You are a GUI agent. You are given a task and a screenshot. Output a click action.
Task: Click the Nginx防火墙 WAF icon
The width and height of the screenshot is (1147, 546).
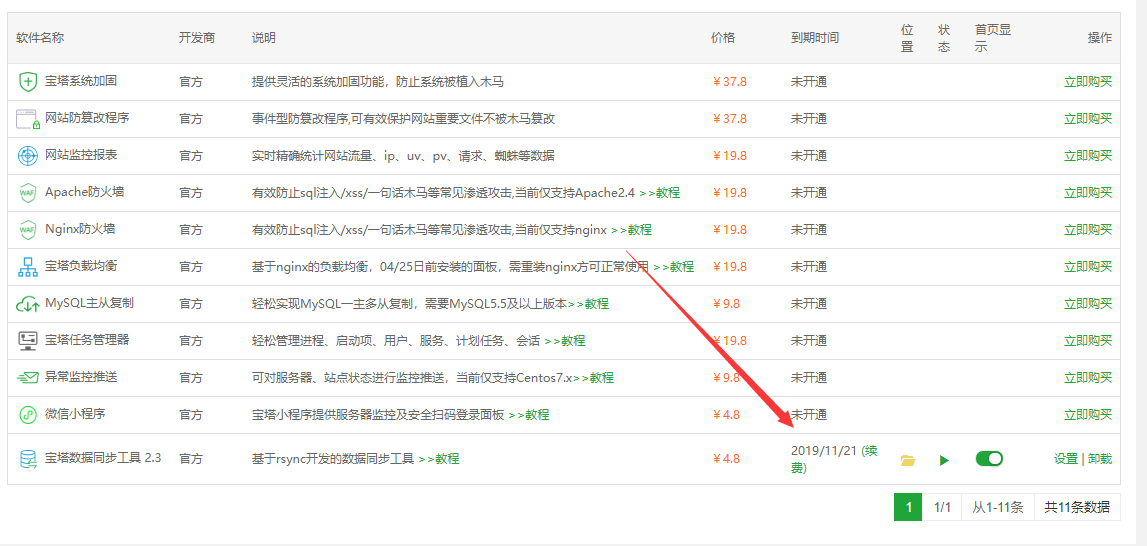click(27, 230)
